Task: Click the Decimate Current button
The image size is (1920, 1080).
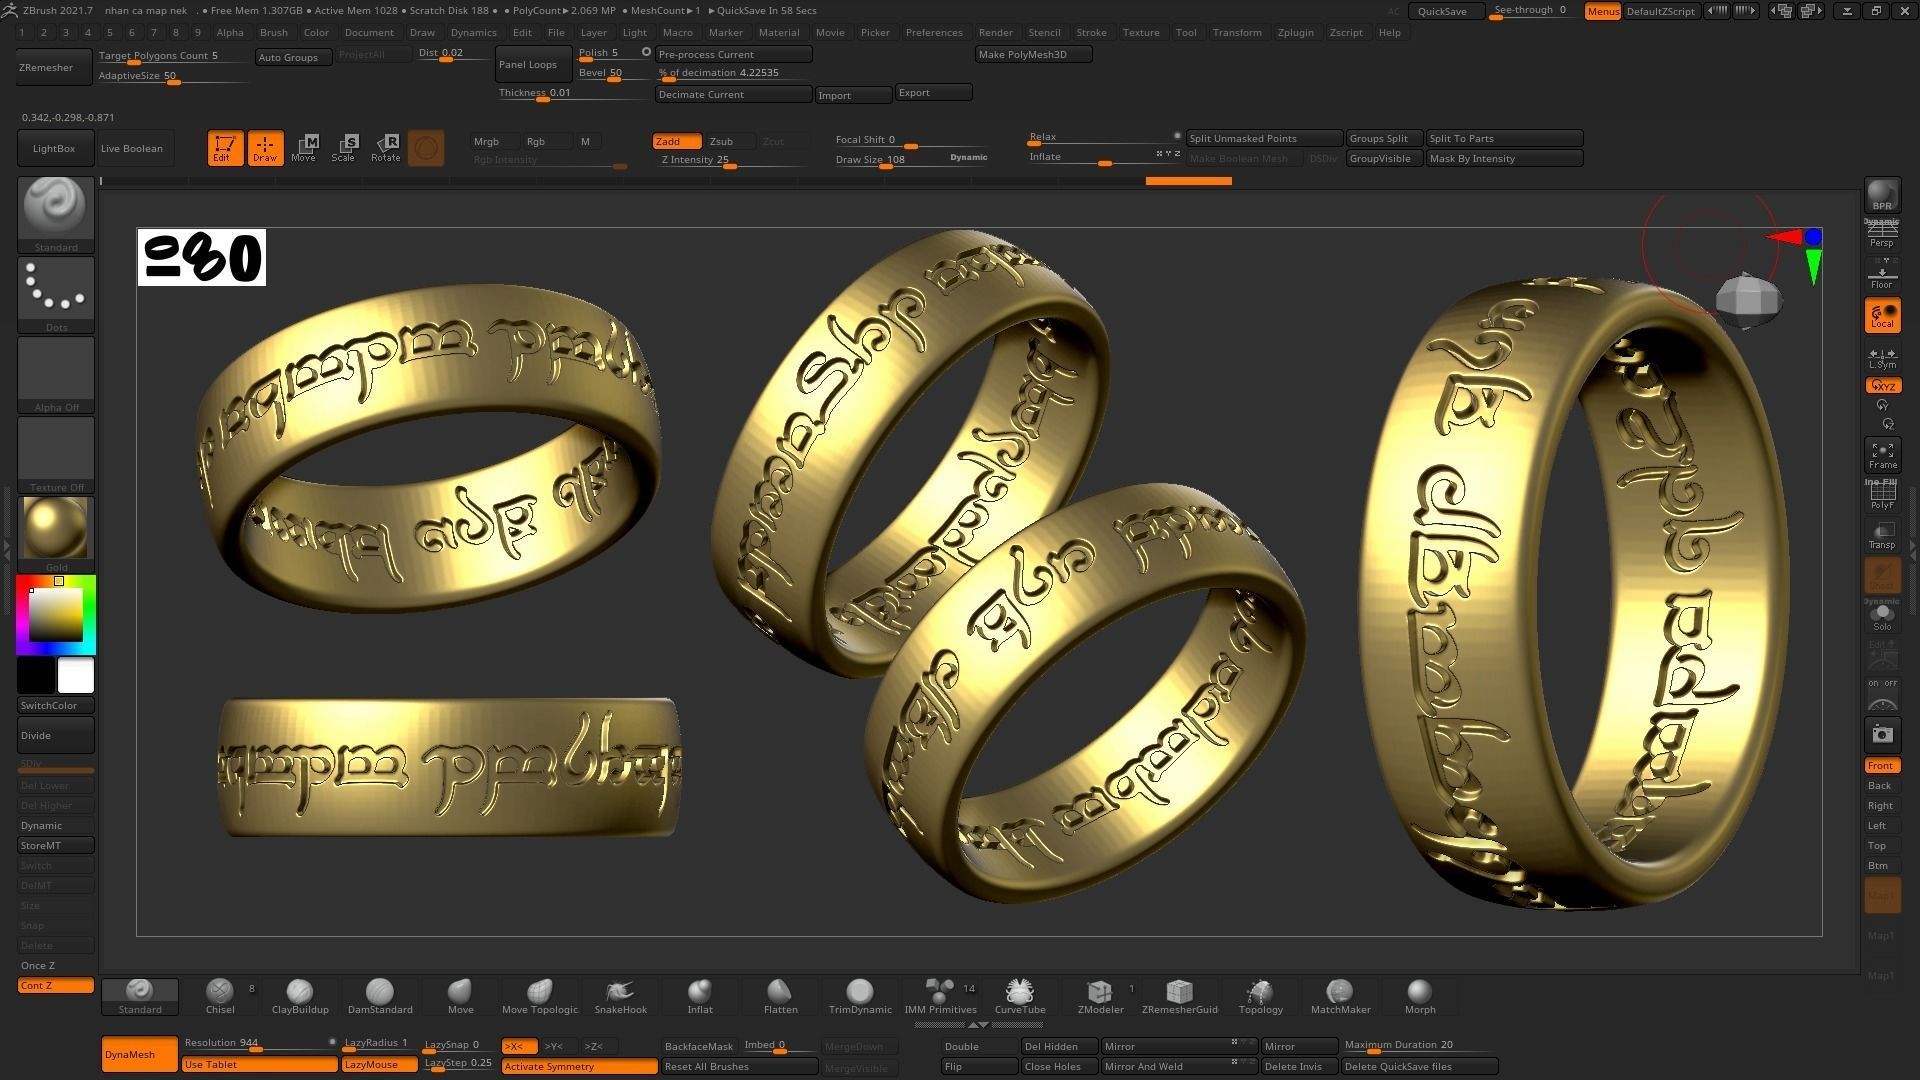Action: click(732, 94)
